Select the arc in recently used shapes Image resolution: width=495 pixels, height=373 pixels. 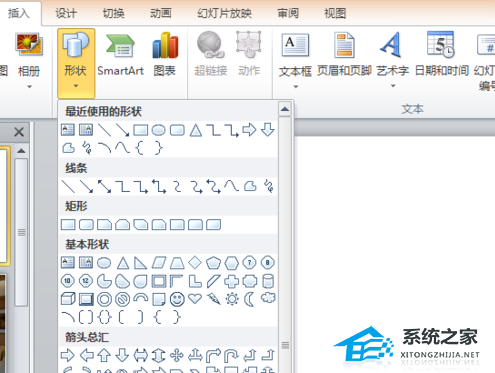click(104, 148)
